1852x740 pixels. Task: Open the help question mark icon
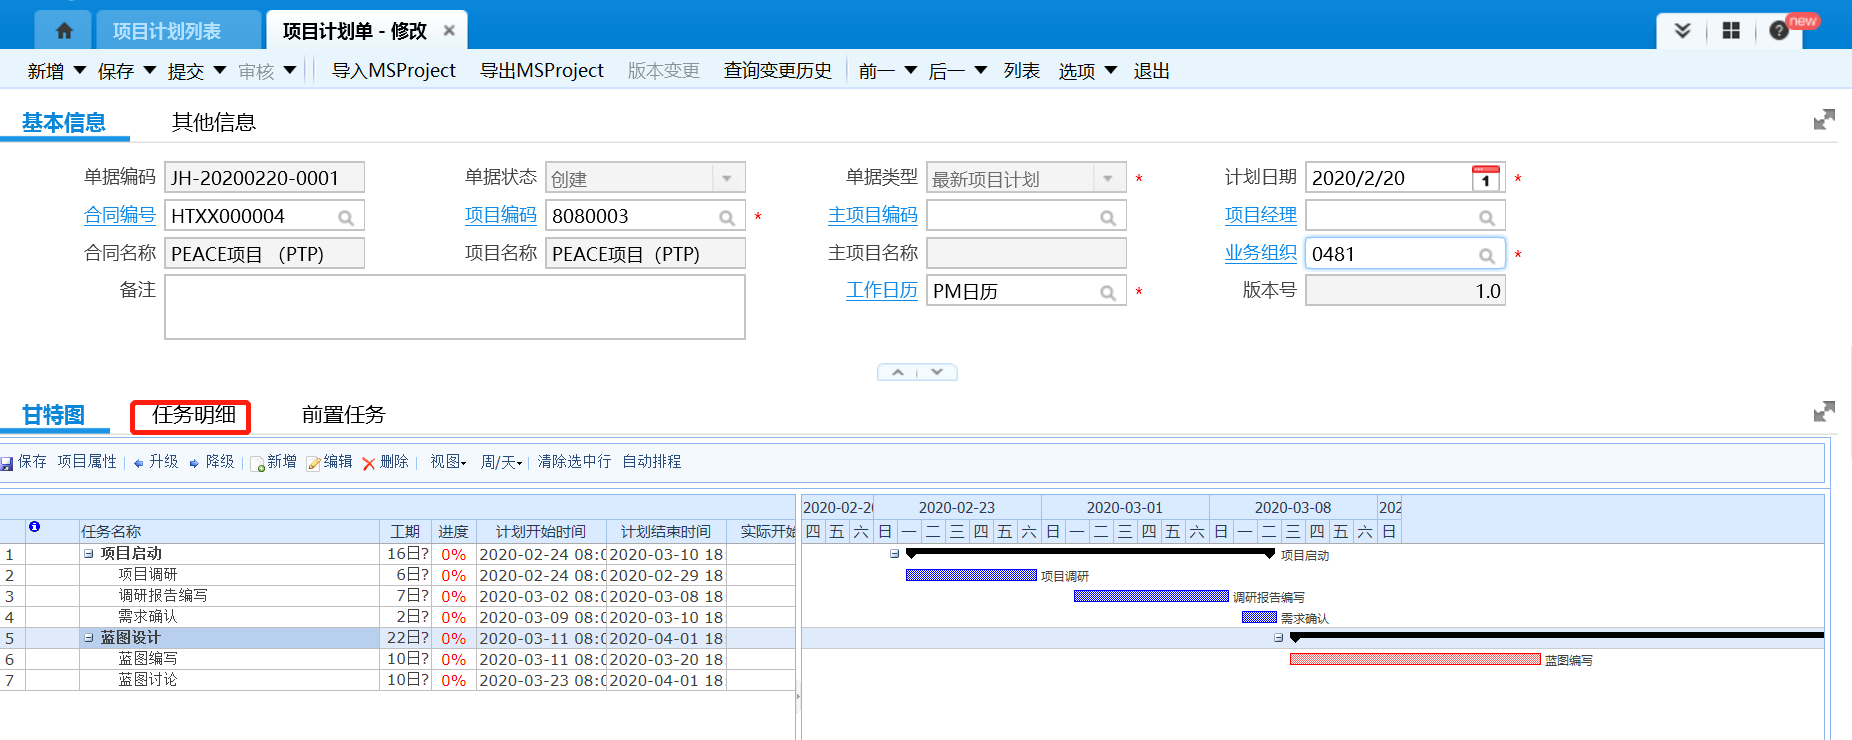1779,31
